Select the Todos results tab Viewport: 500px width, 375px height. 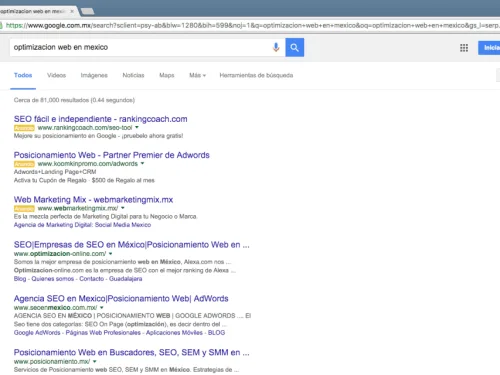tap(23, 75)
